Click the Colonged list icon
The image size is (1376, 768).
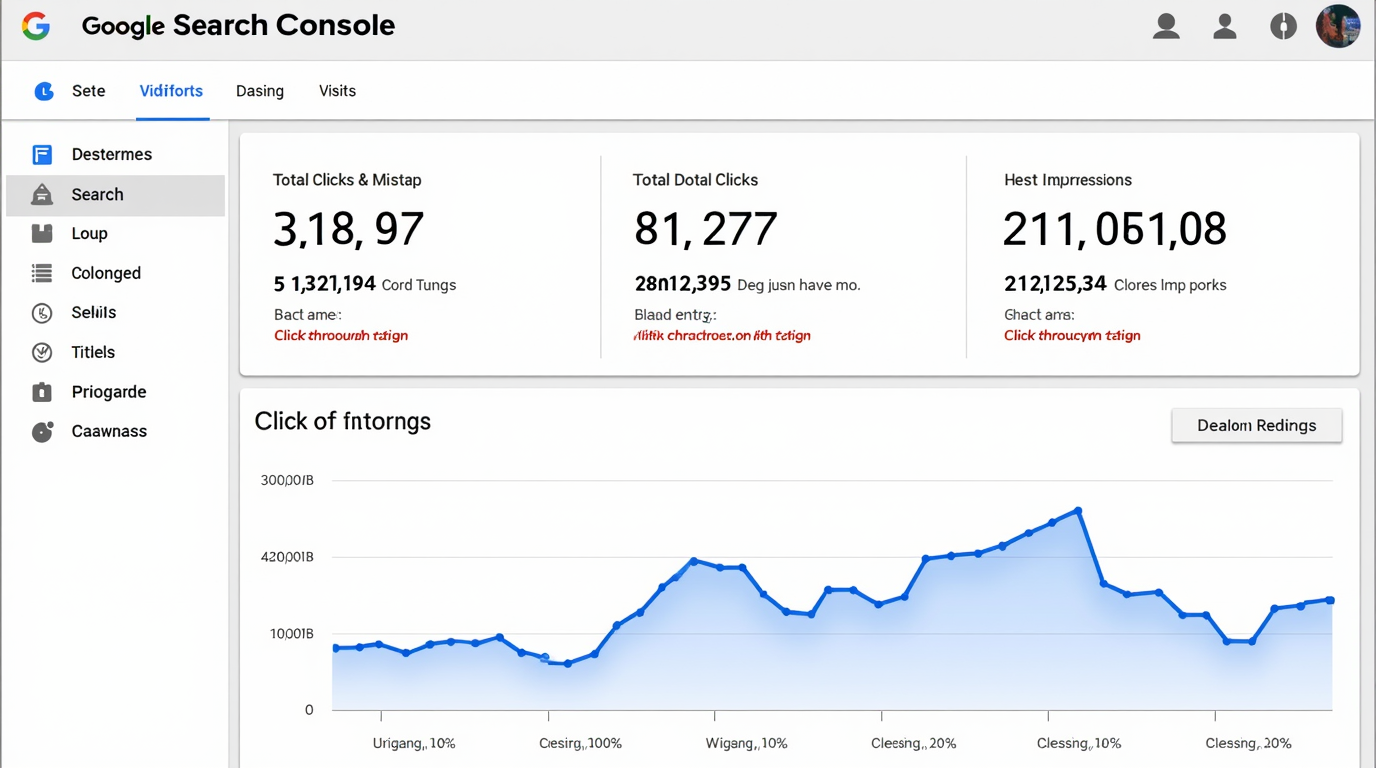tap(42, 273)
